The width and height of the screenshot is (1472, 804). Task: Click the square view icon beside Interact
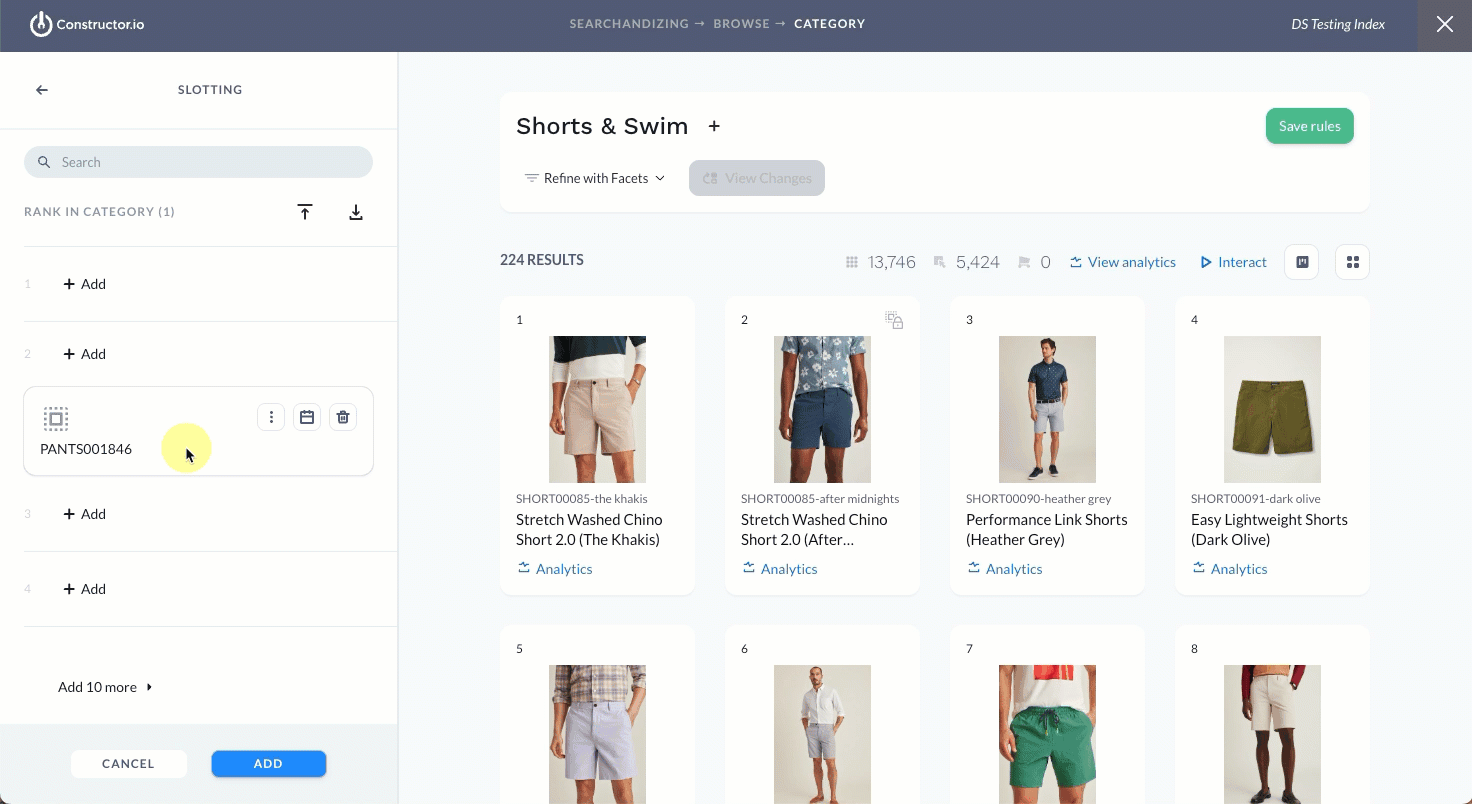1302,262
